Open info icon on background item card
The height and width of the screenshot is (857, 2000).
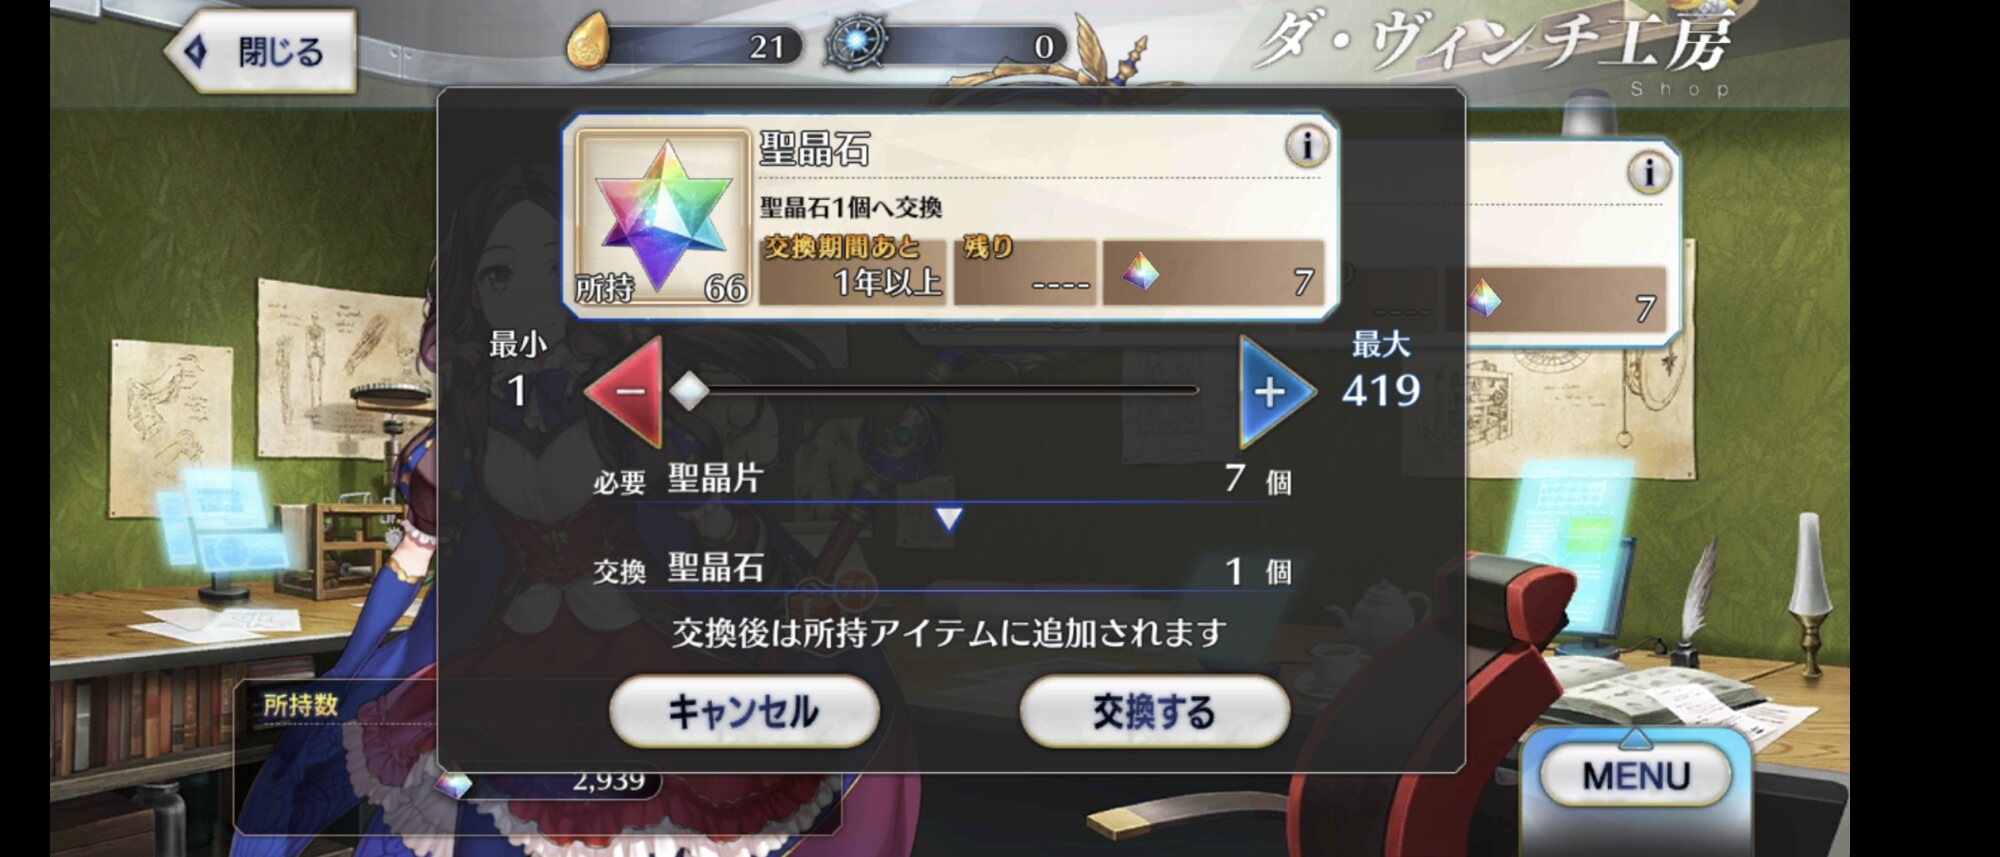1649,172
